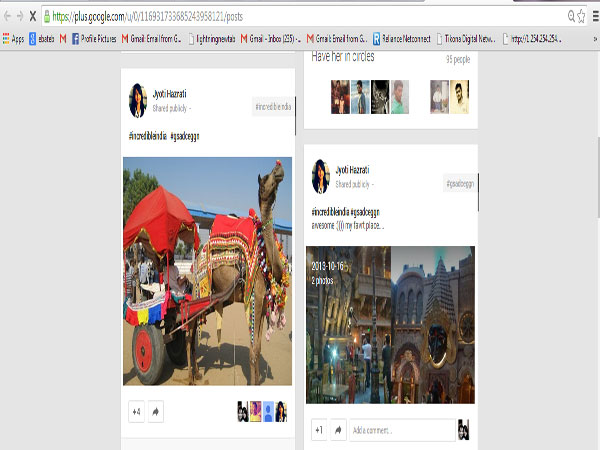Click the +1 button on temple post
The image size is (600, 450).
click(319, 430)
